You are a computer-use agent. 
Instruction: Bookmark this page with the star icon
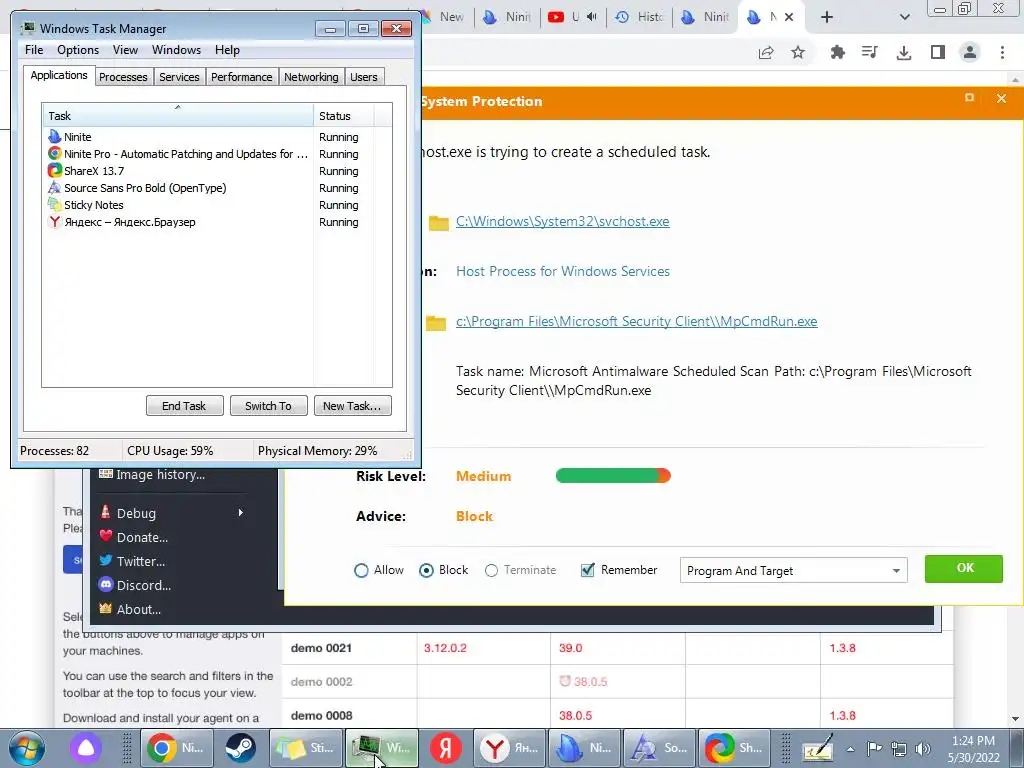coord(798,52)
